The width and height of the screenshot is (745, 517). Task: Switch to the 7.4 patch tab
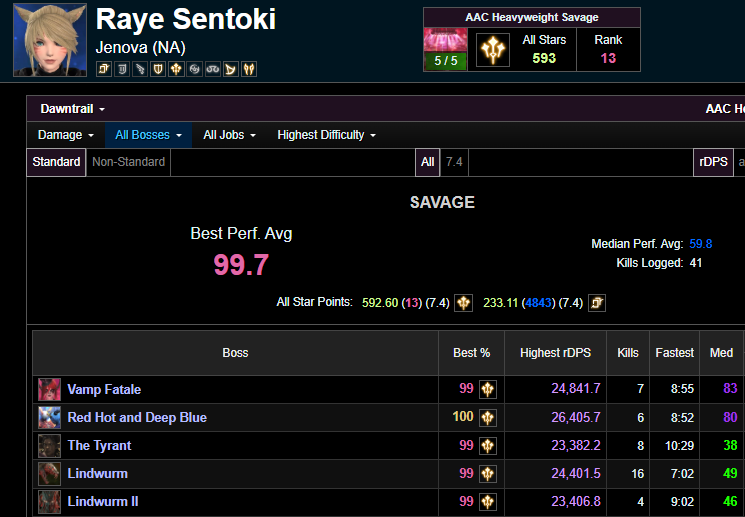(454, 162)
